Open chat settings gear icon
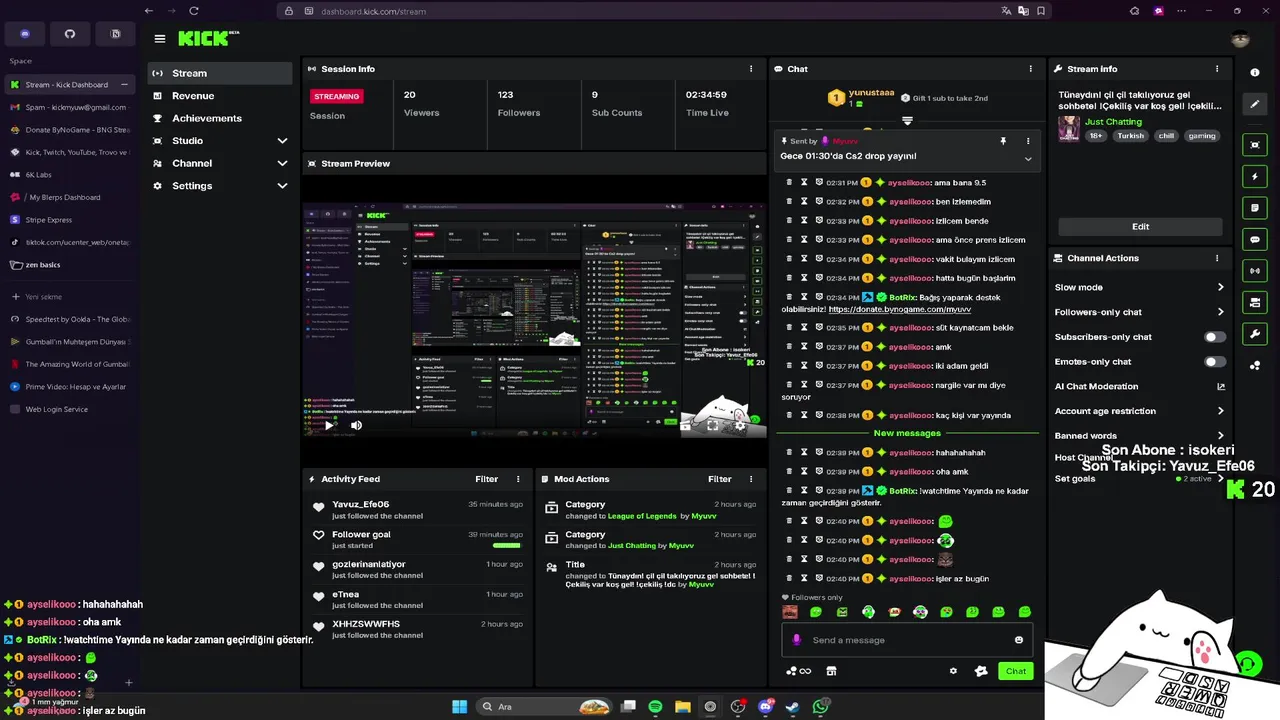Viewport: 1280px width, 720px height. 953,671
